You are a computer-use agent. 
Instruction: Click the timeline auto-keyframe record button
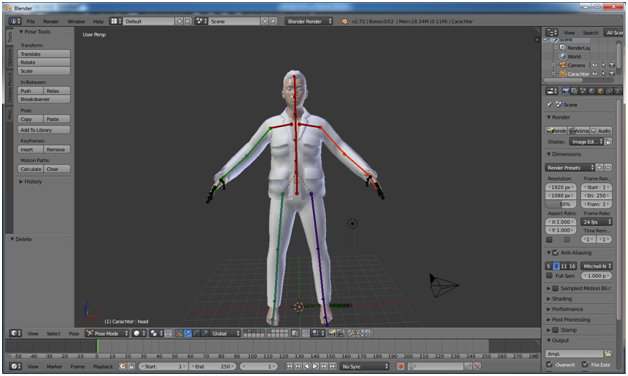[400, 366]
